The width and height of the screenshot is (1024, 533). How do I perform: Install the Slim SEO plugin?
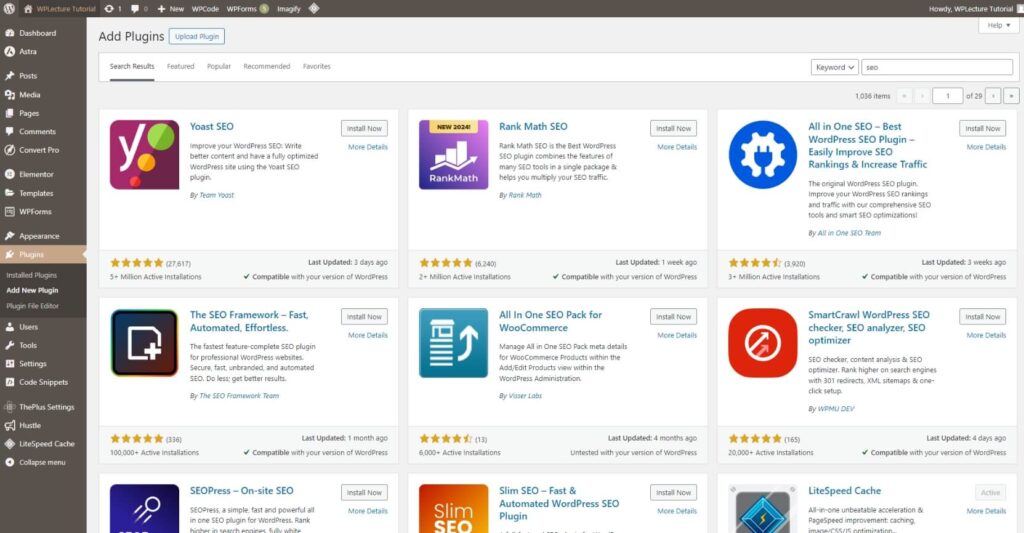click(x=673, y=493)
